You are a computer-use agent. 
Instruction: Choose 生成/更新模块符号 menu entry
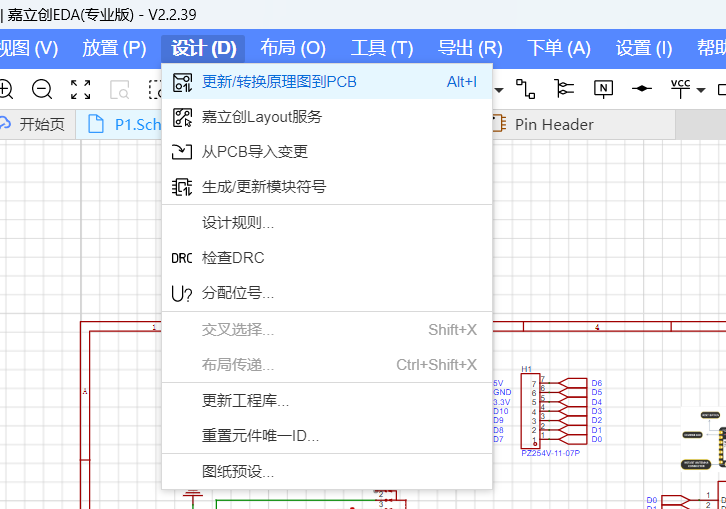pos(327,187)
